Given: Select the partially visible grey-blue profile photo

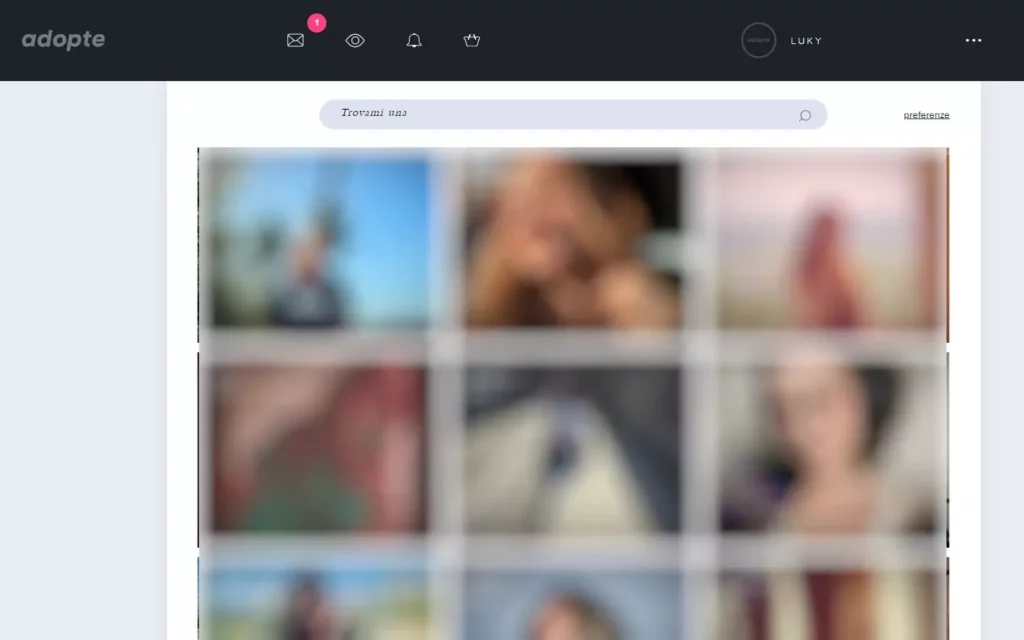Looking at the screenshot, I should (573, 603).
